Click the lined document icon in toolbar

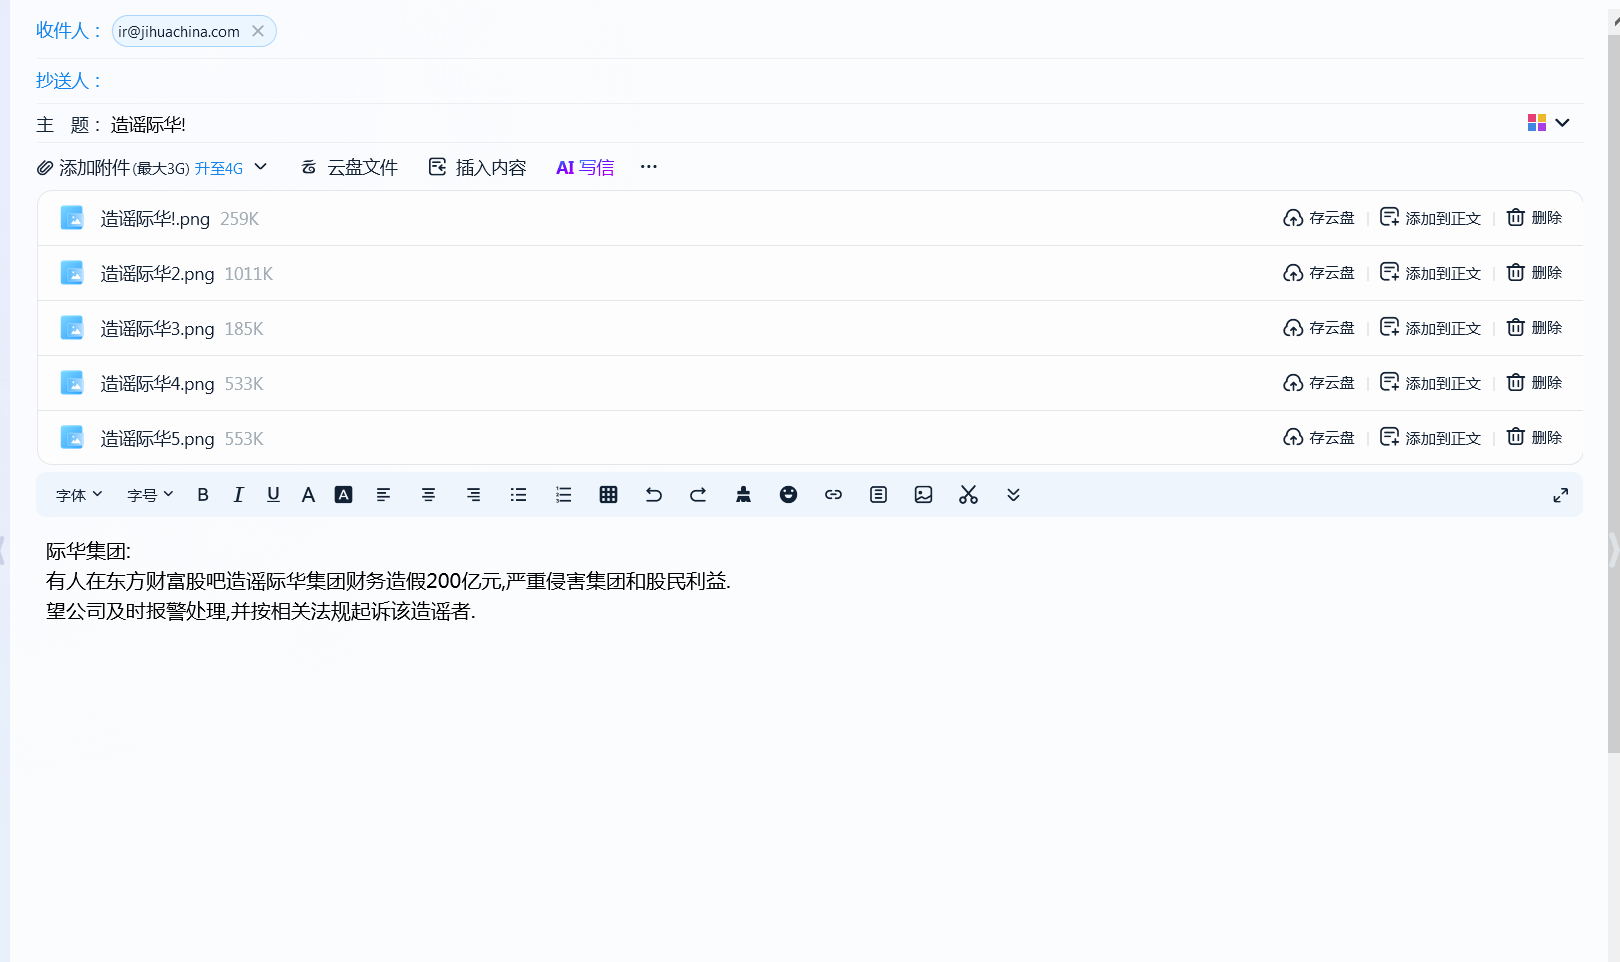[x=878, y=495]
